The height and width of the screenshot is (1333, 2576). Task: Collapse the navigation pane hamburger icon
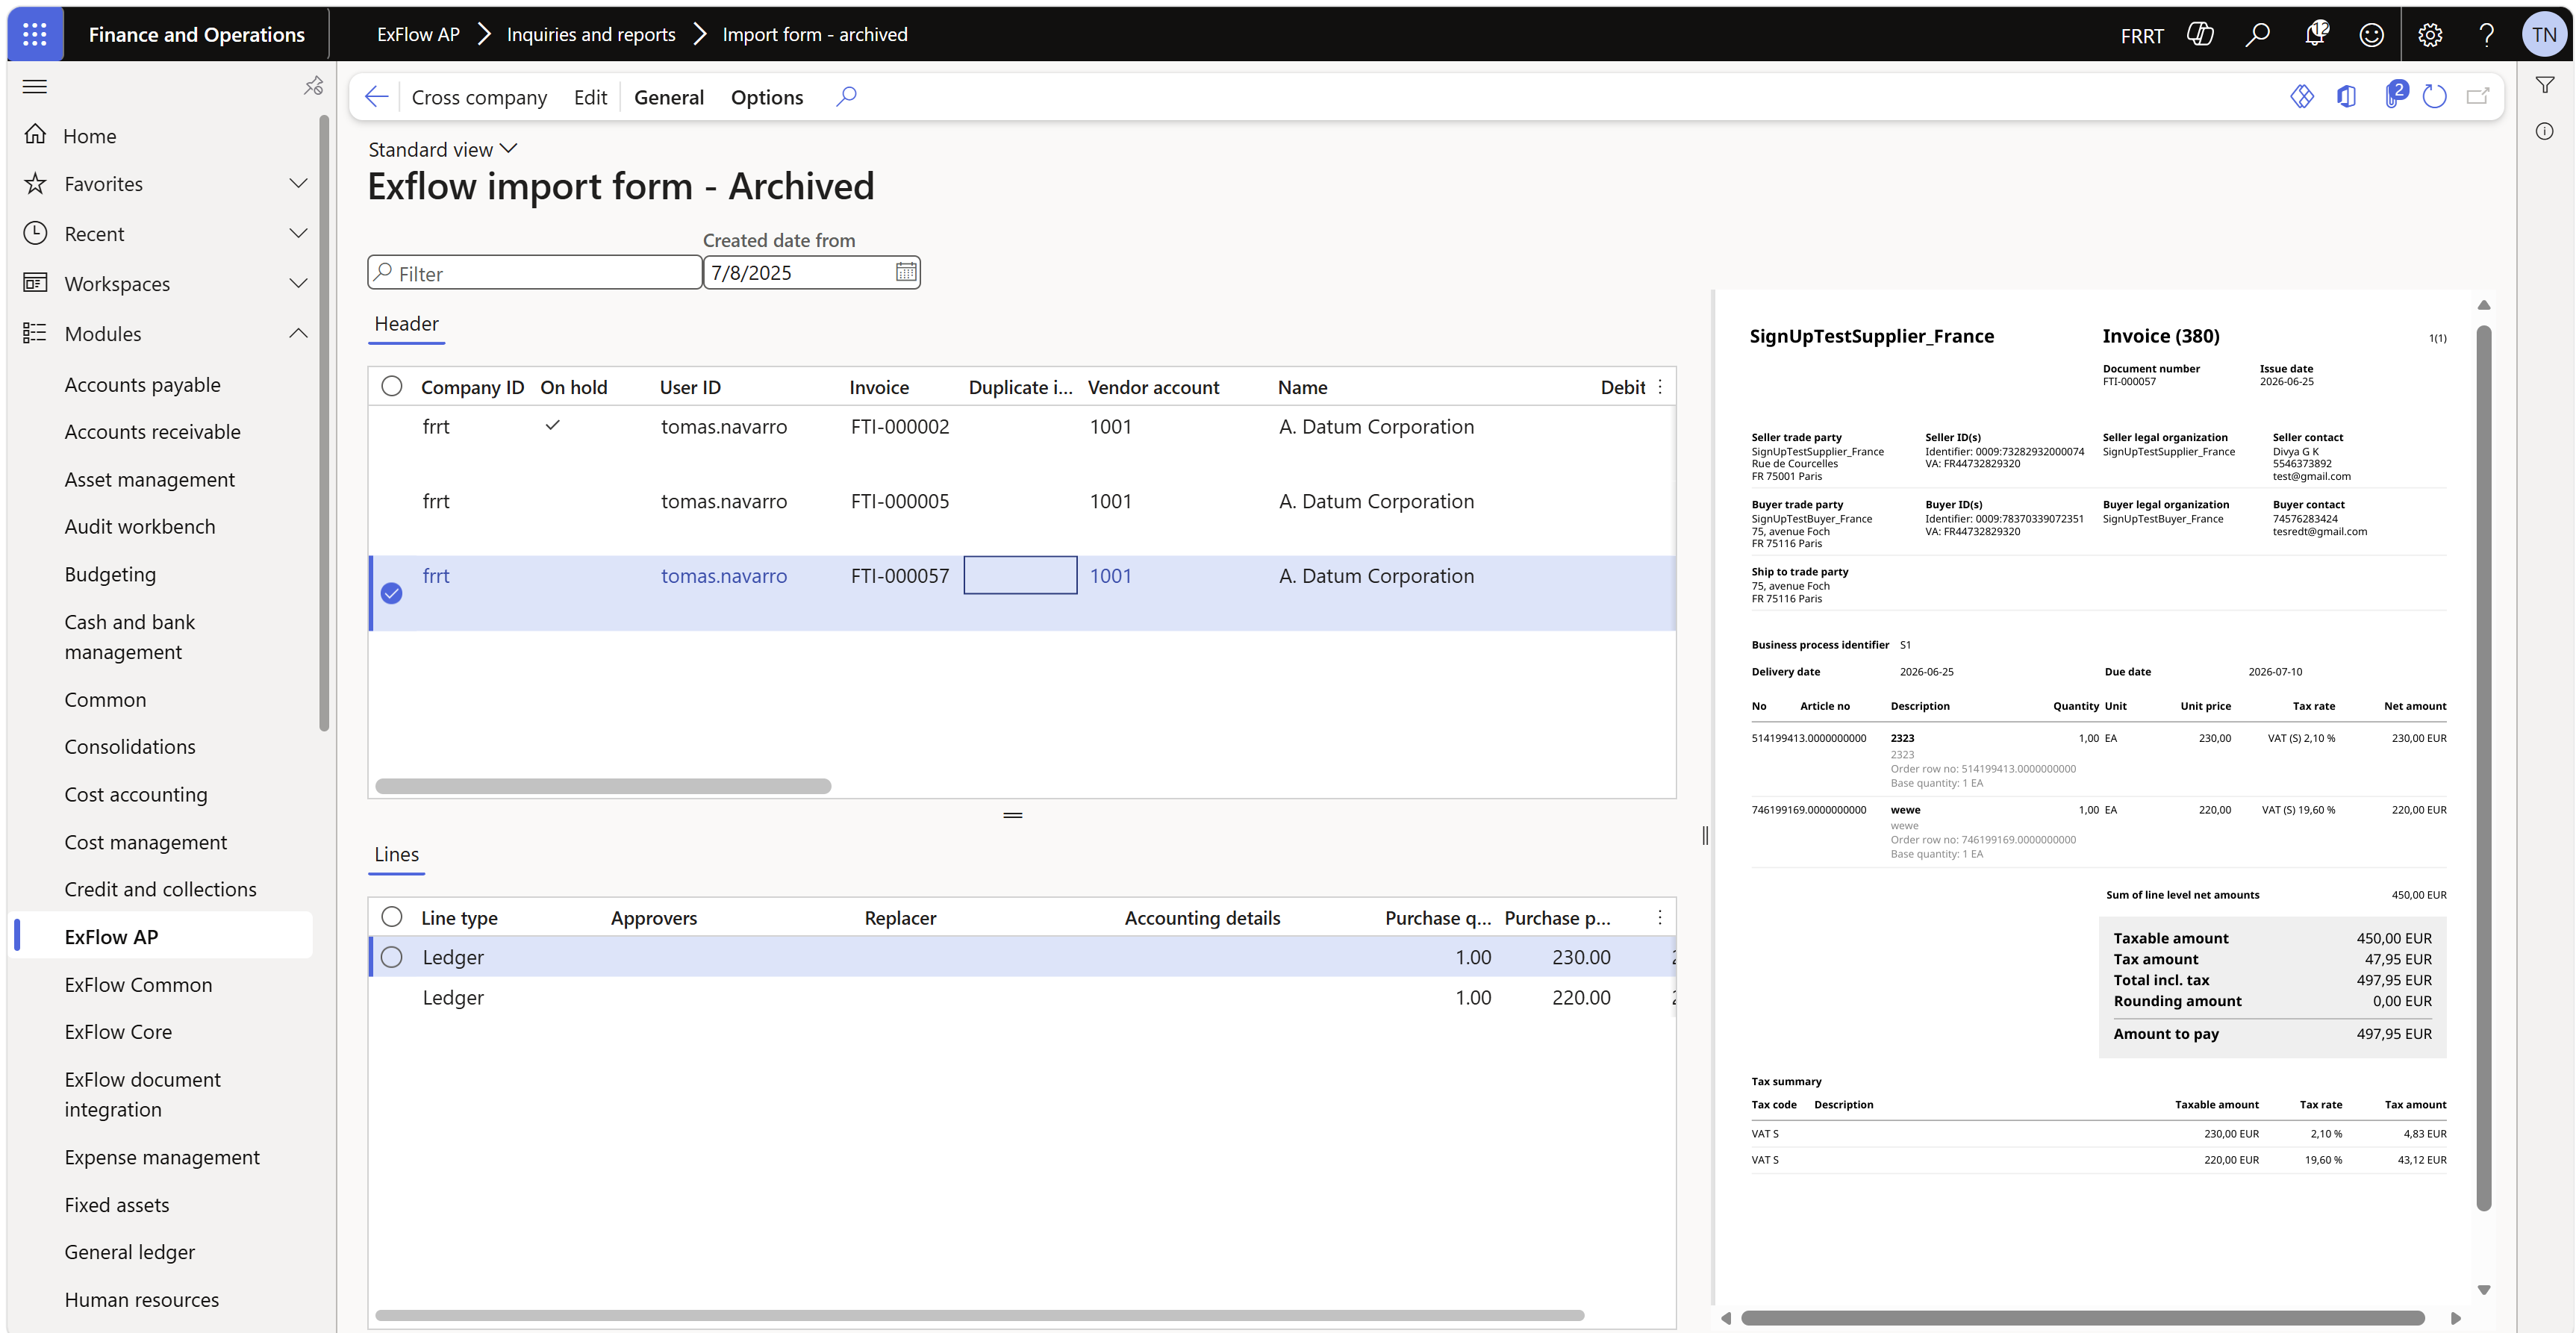pos(35,87)
